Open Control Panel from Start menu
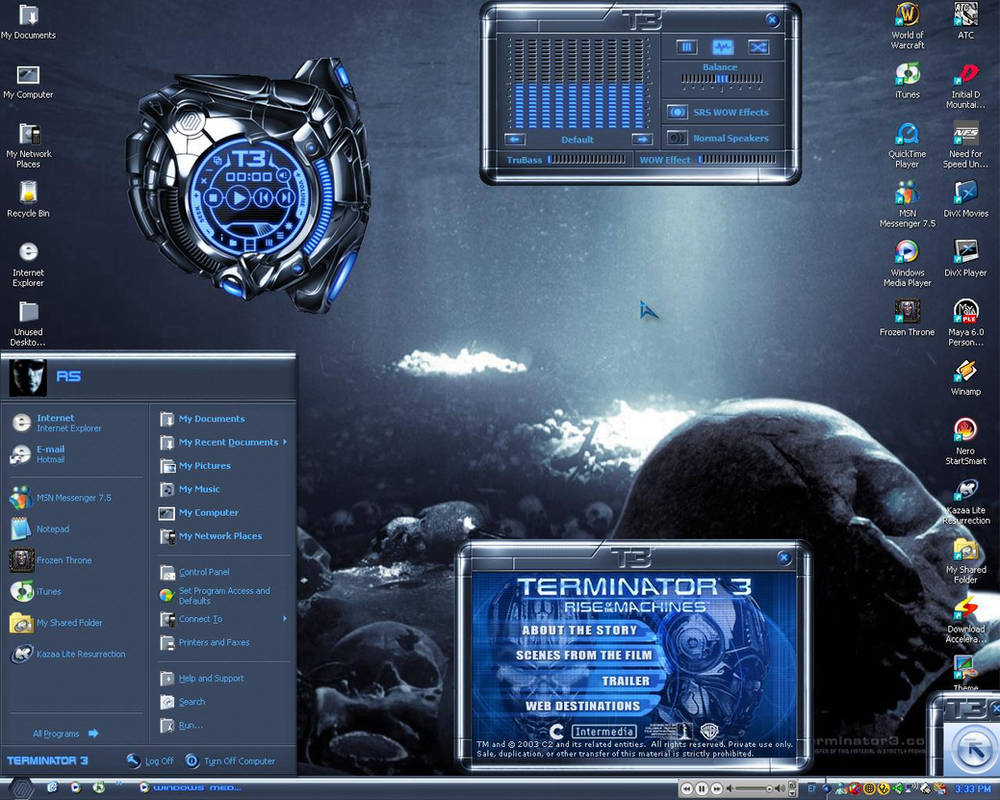 pyautogui.click(x=223, y=572)
